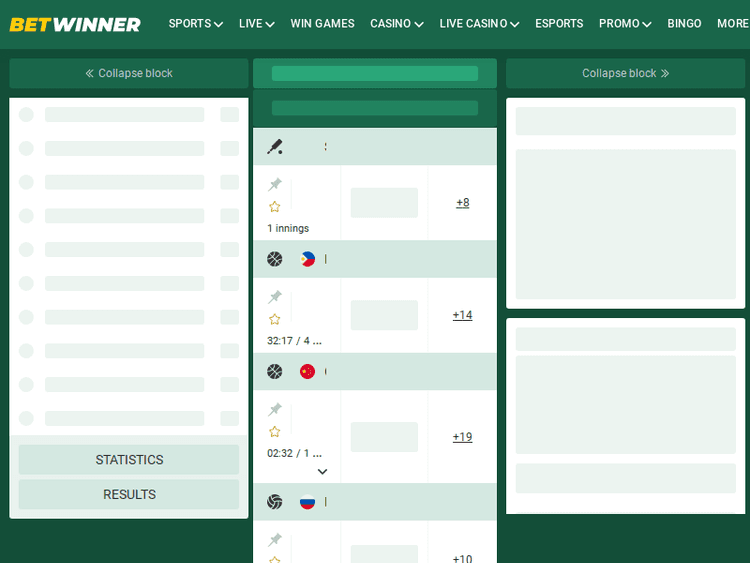Open the LIVE CASINO dropdown menu
Screen dimensions: 750x563
pos(479,24)
